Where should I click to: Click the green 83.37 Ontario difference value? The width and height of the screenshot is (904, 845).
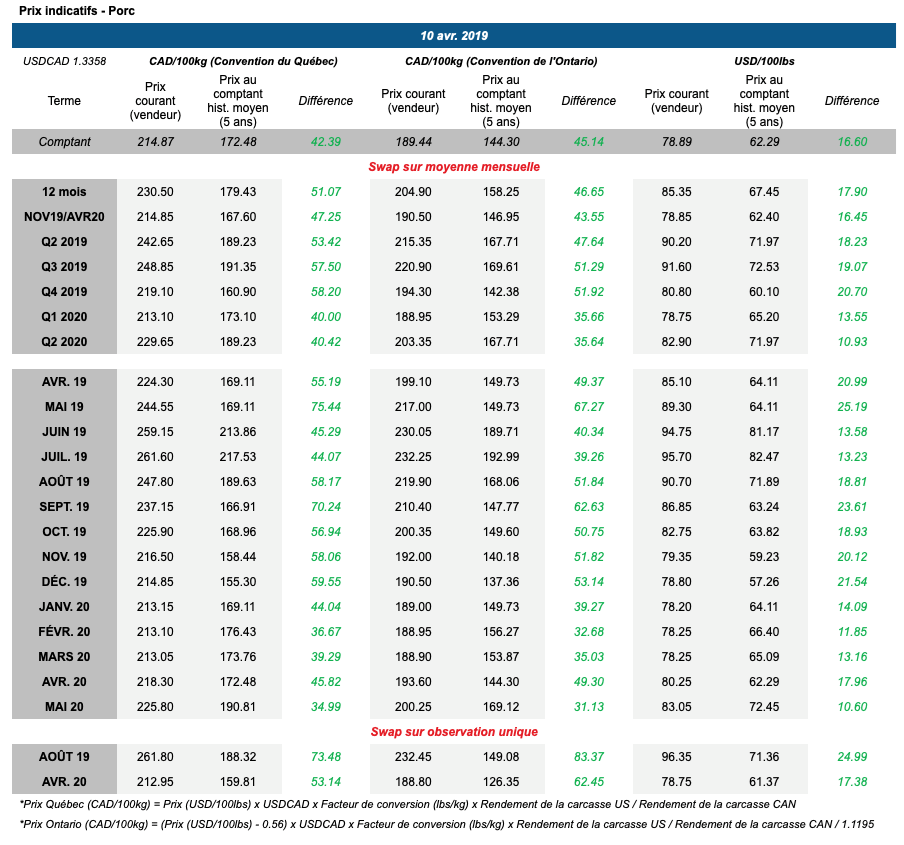[589, 757]
